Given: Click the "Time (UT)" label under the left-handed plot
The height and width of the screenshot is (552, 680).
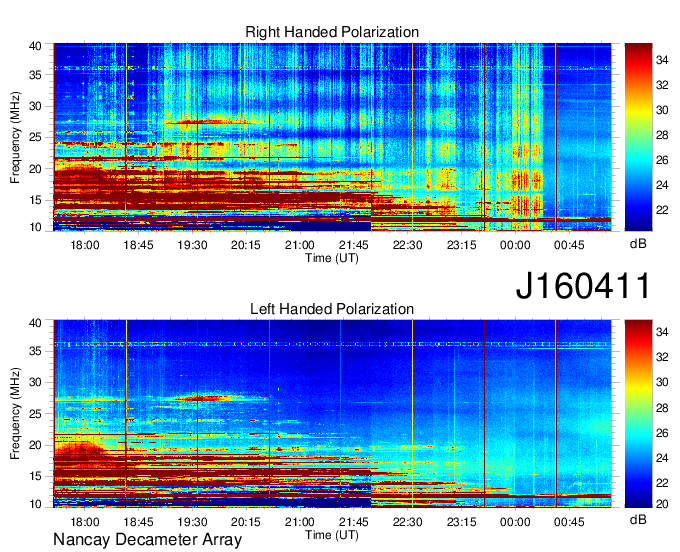Looking at the screenshot, I should [x=332, y=535].
